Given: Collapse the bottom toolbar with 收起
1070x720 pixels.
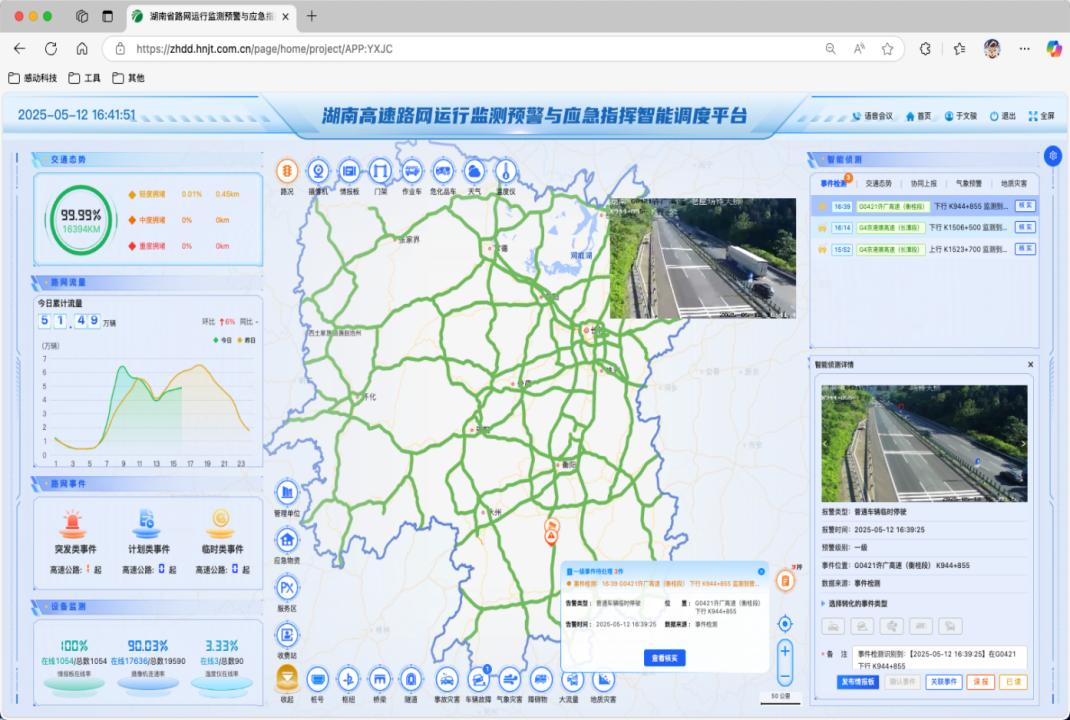Looking at the screenshot, I should 287,680.
